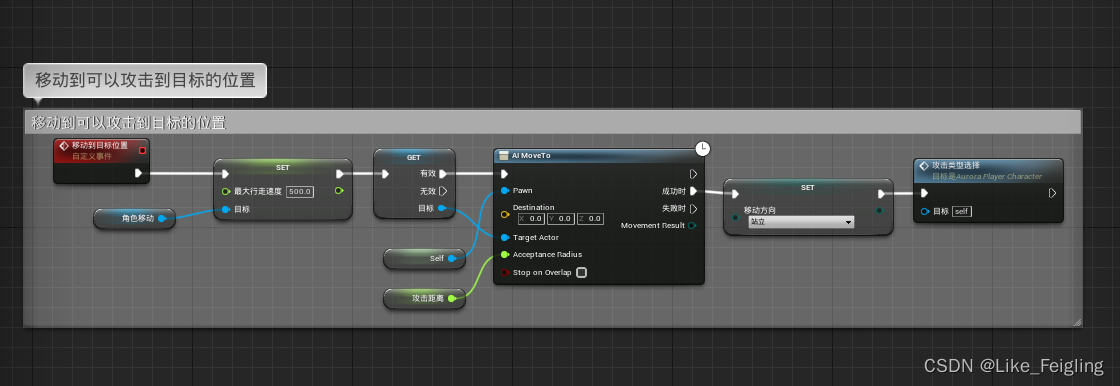Click the floating comment bubble above the box
The height and width of the screenshot is (386, 1120).
[145, 80]
